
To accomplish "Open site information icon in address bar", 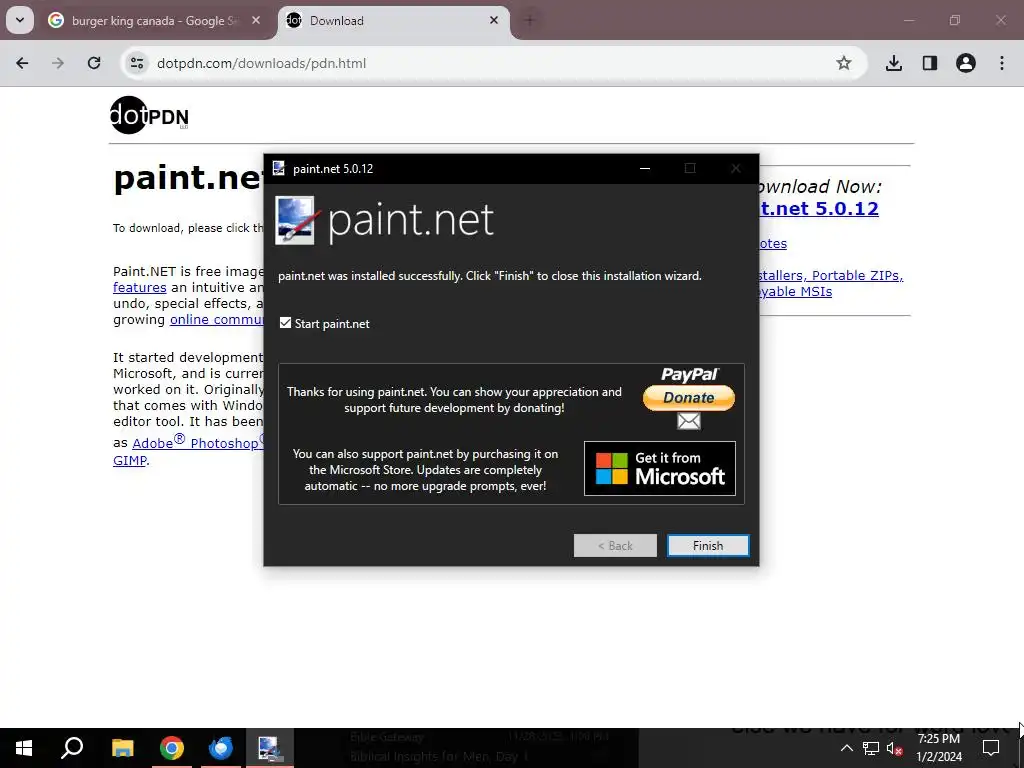I will (136, 63).
